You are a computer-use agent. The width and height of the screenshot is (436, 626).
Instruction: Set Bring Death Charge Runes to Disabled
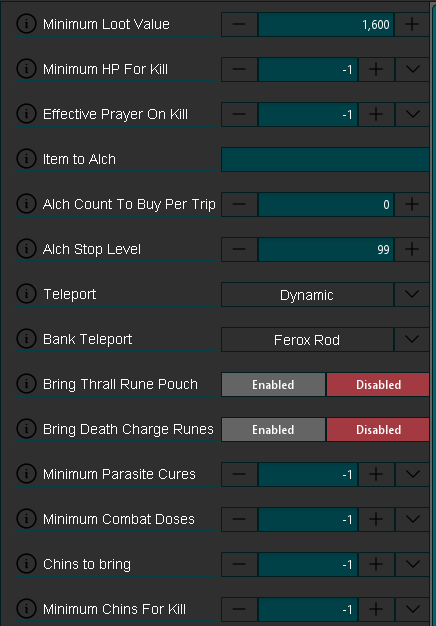tap(378, 430)
